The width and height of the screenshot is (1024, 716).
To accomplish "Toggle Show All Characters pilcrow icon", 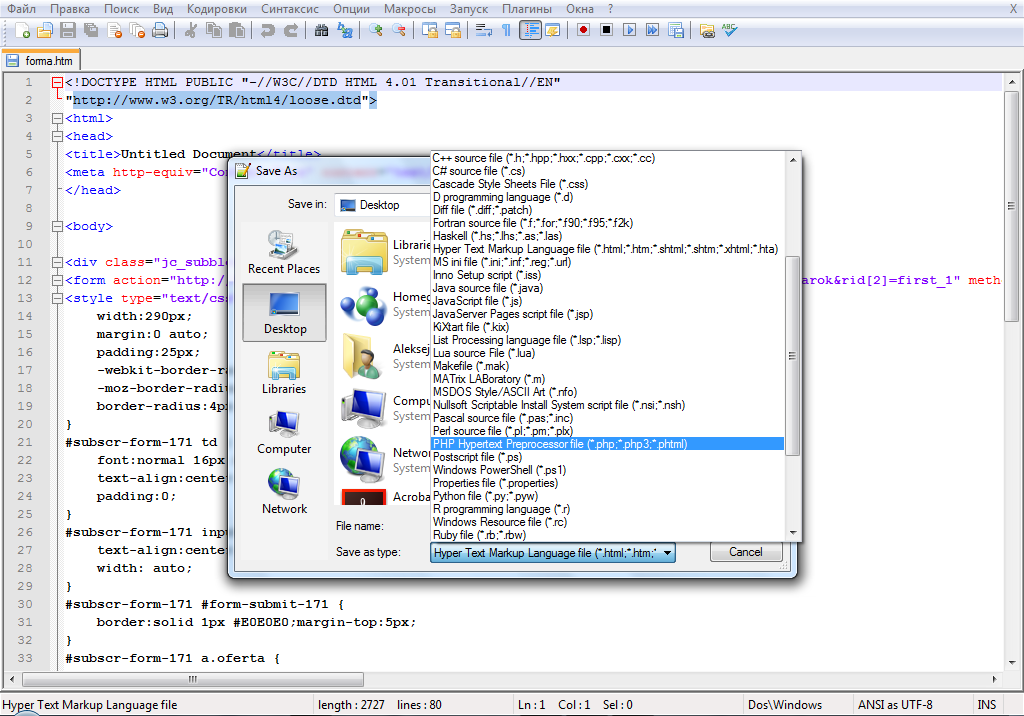I will 506,30.
